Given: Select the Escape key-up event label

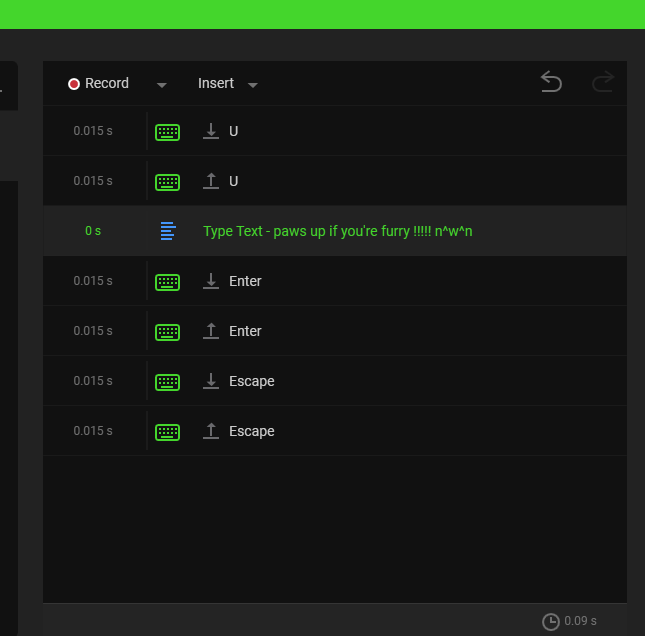Looking at the screenshot, I should coord(251,431).
